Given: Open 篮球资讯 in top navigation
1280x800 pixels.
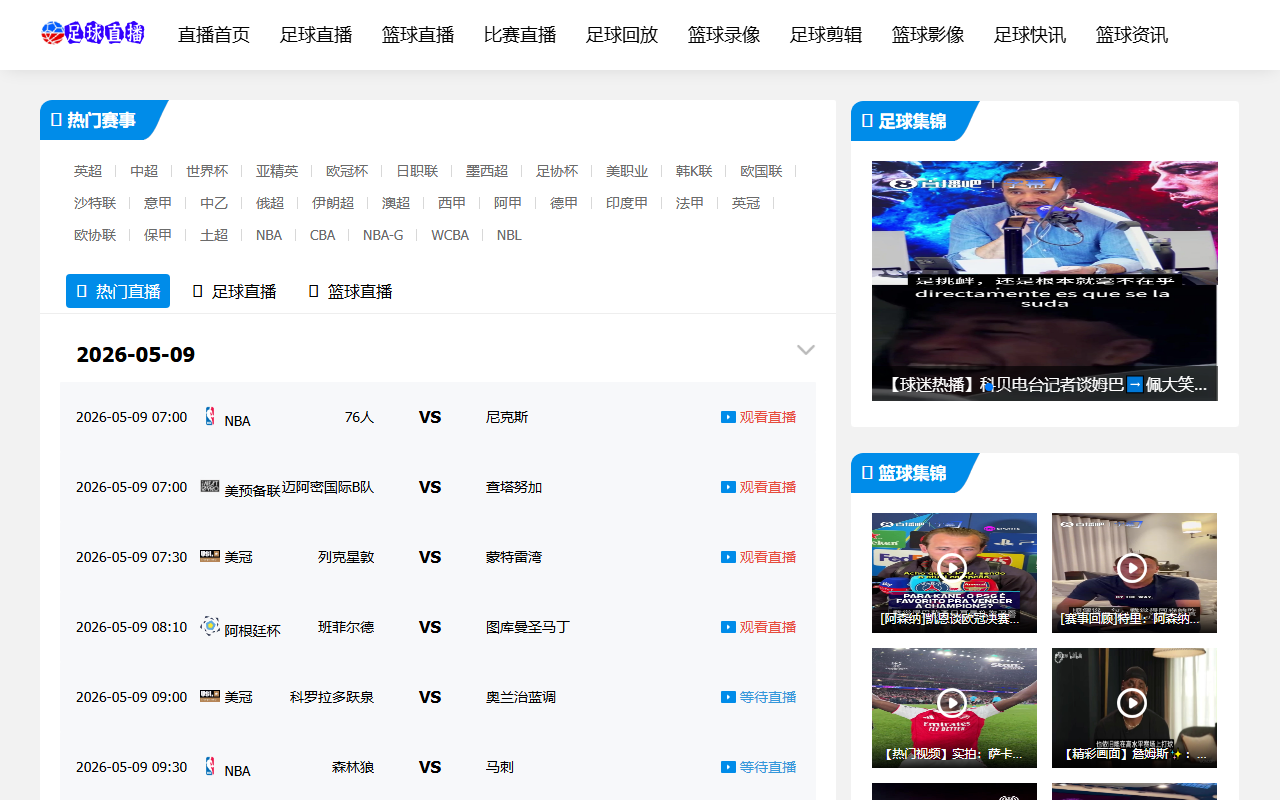Looking at the screenshot, I should tap(1132, 35).
